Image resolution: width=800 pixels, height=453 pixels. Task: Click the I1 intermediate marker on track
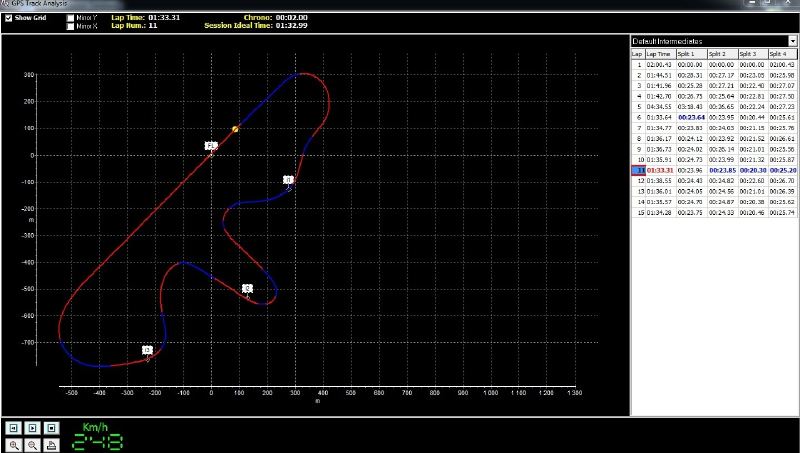click(288, 180)
